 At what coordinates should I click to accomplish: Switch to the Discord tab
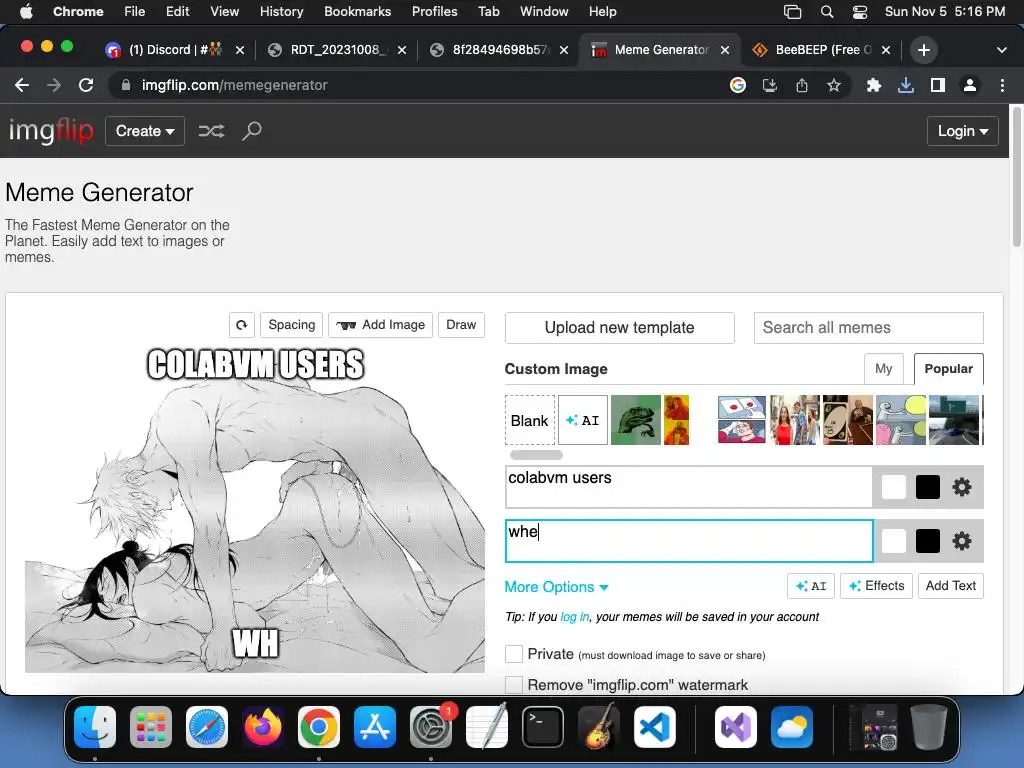coord(174,50)
